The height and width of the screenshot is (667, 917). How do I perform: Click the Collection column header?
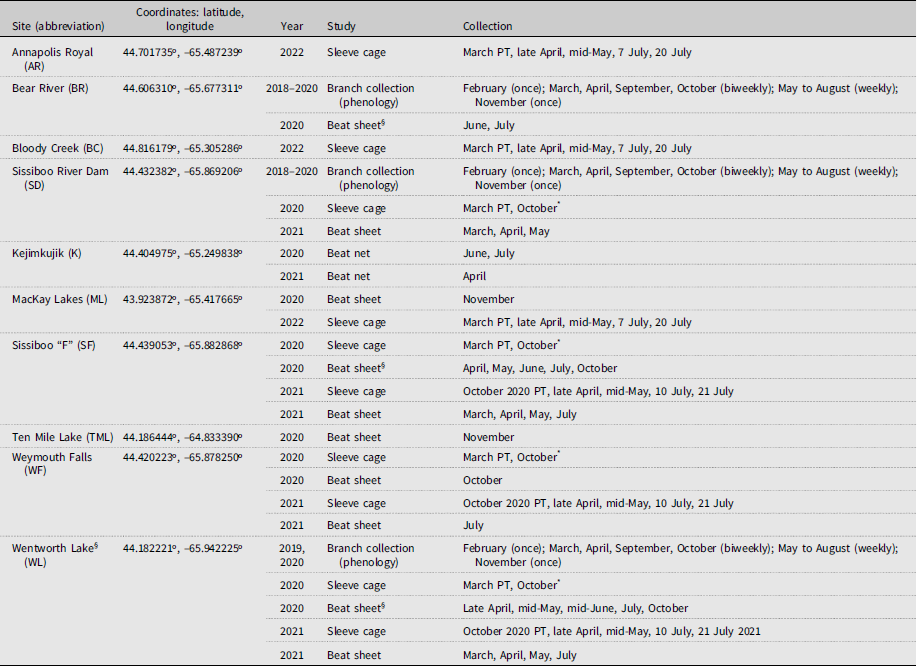click(x=488, y=26)
